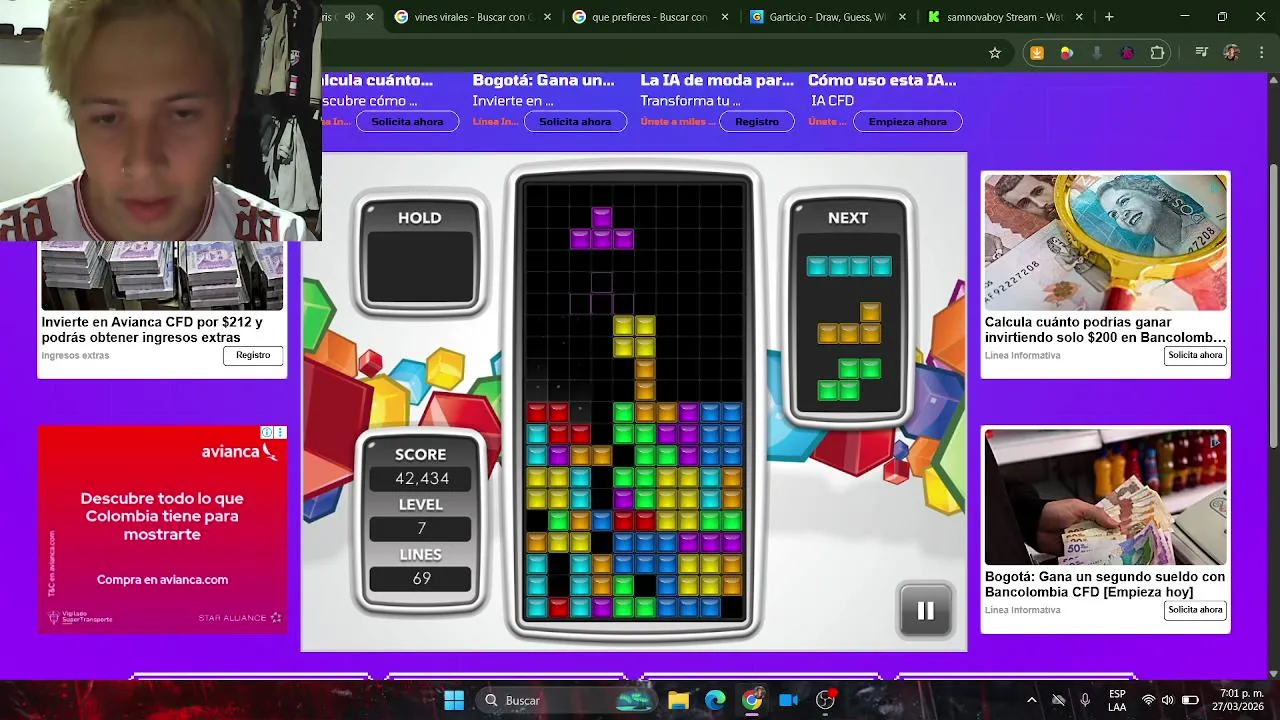The width and height of the screenshot is (1280, 720).
Task: Click 'Solicita ahora' on the Bancolombia $200 ad
Action: pos(1195,355)
